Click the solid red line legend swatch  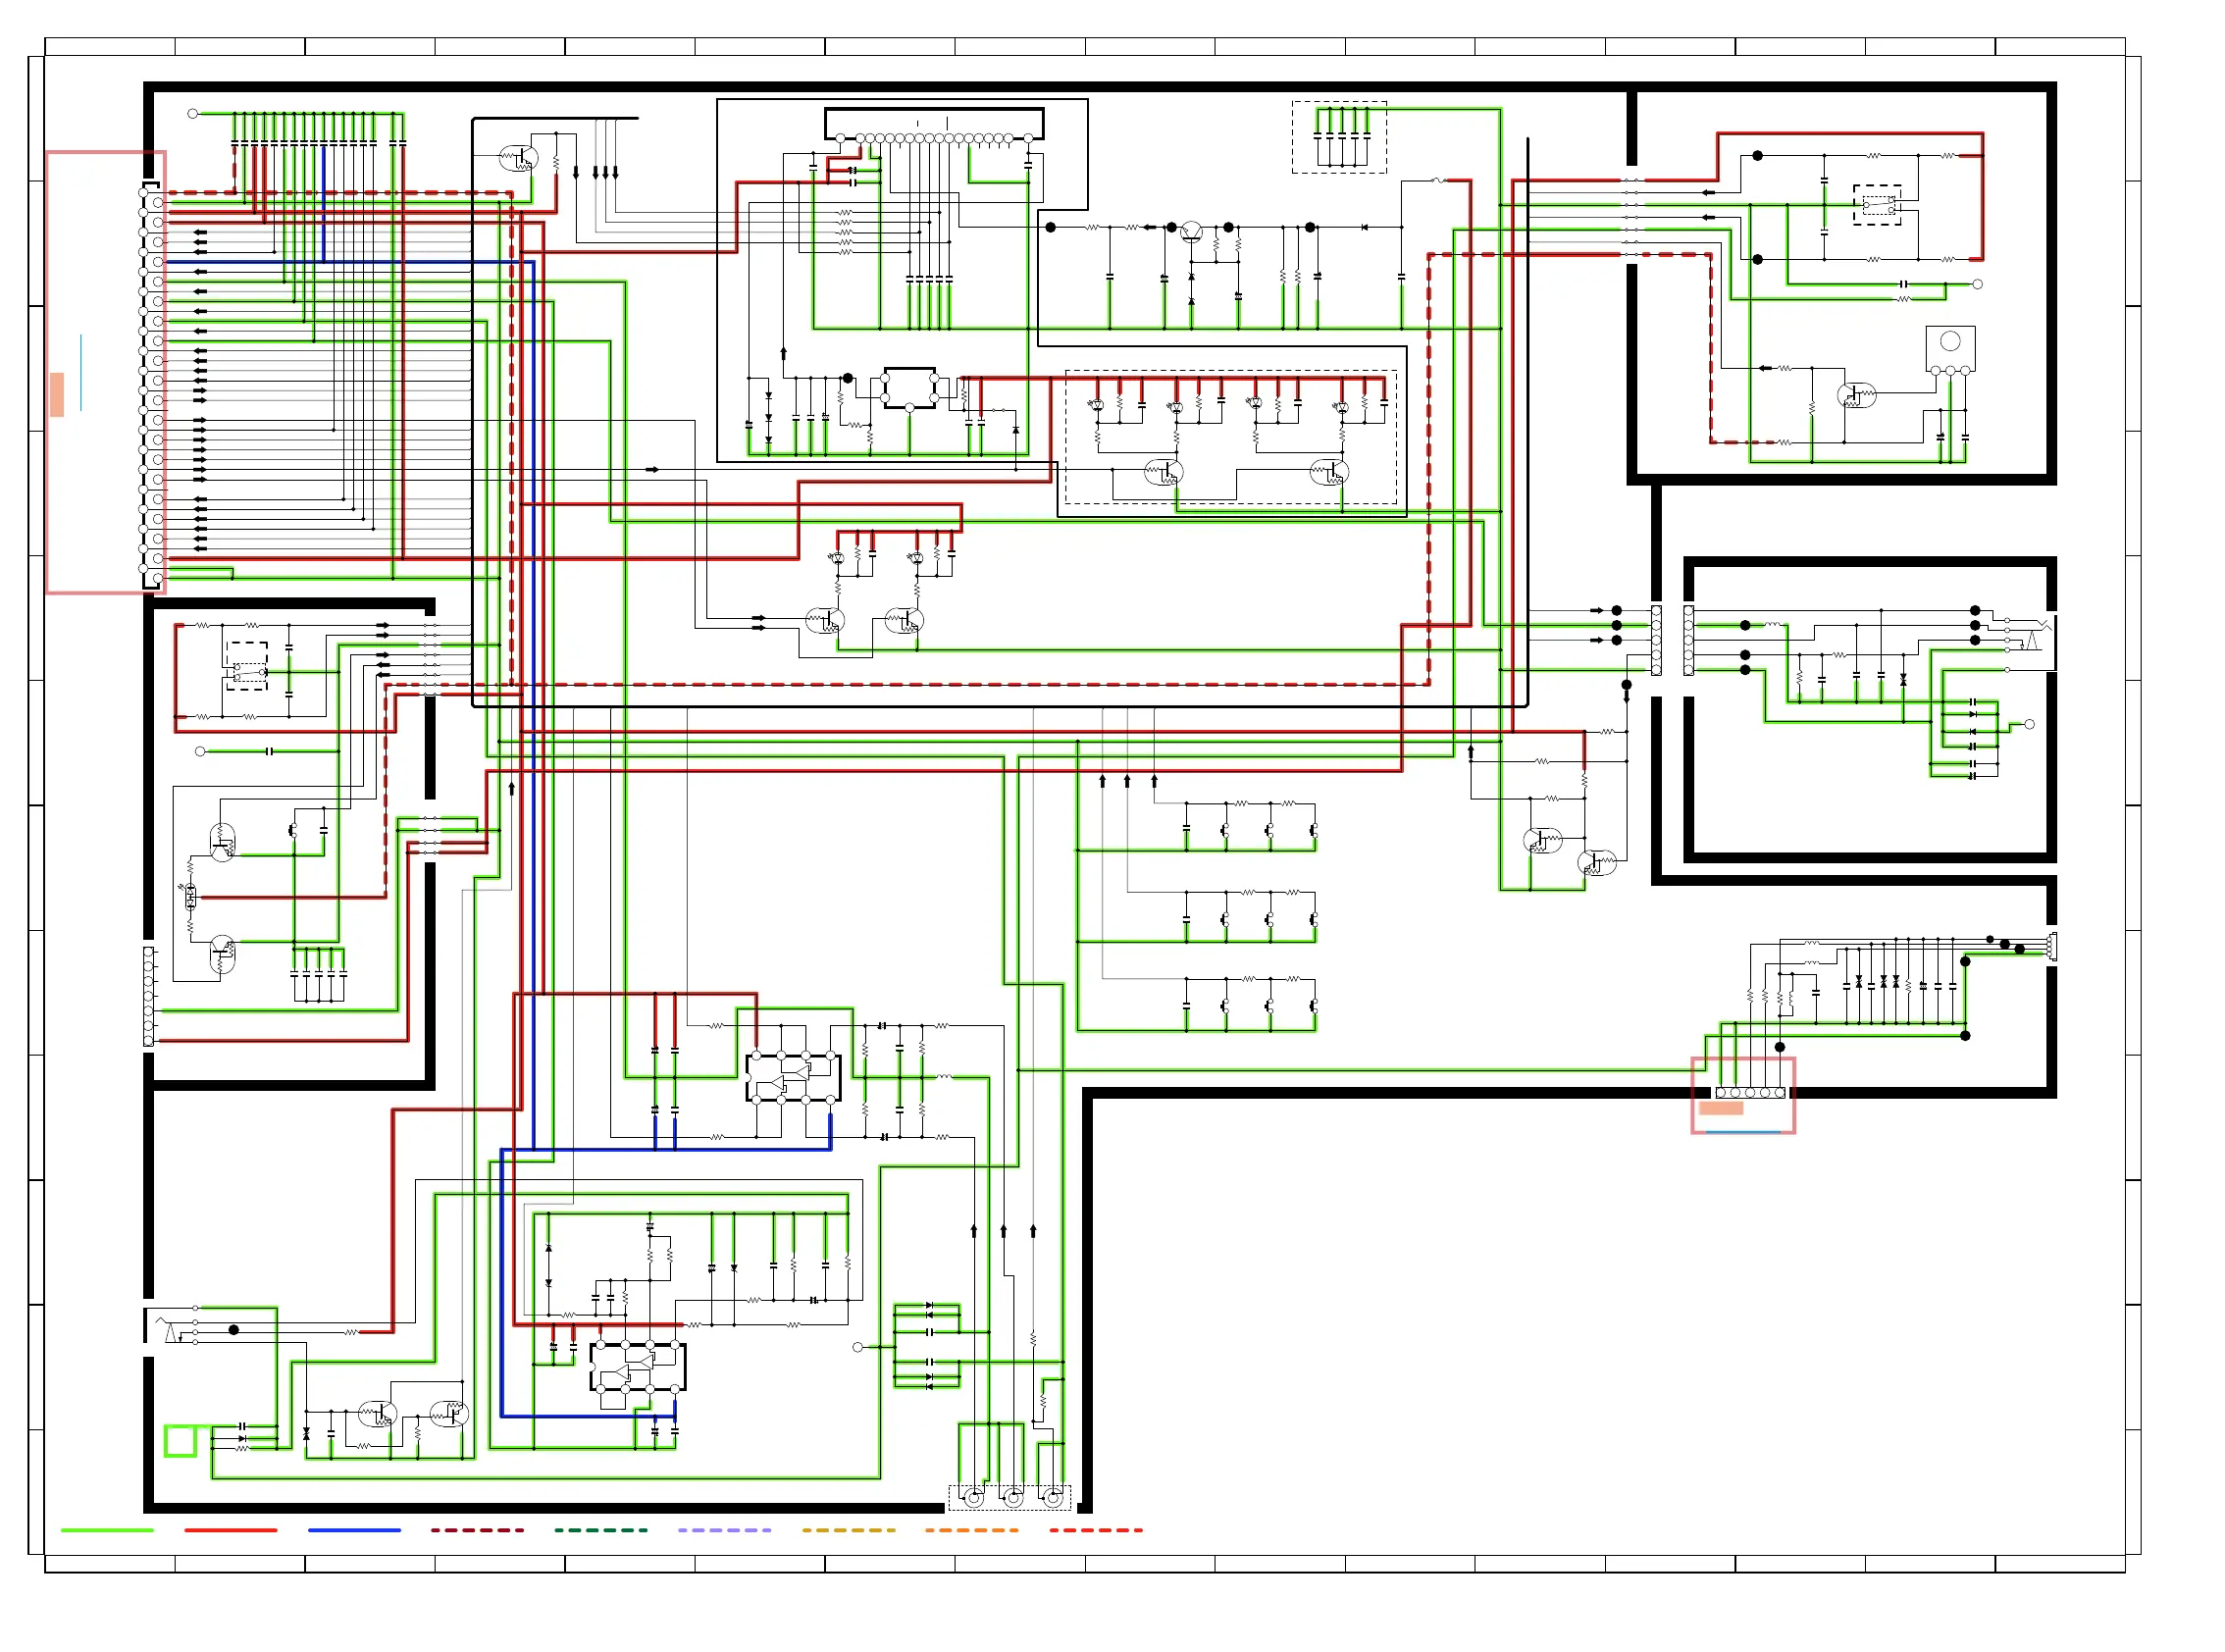click(x=231, y=1530)
